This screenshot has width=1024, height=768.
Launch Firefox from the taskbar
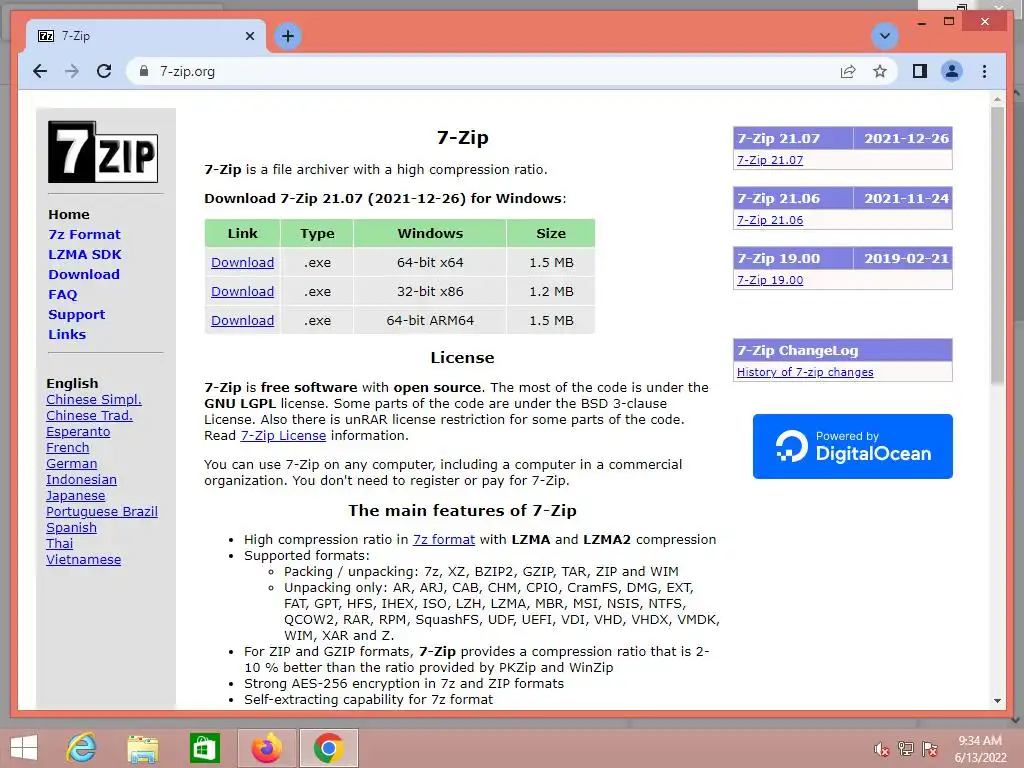pyautogui.click(x=267, y=748)
